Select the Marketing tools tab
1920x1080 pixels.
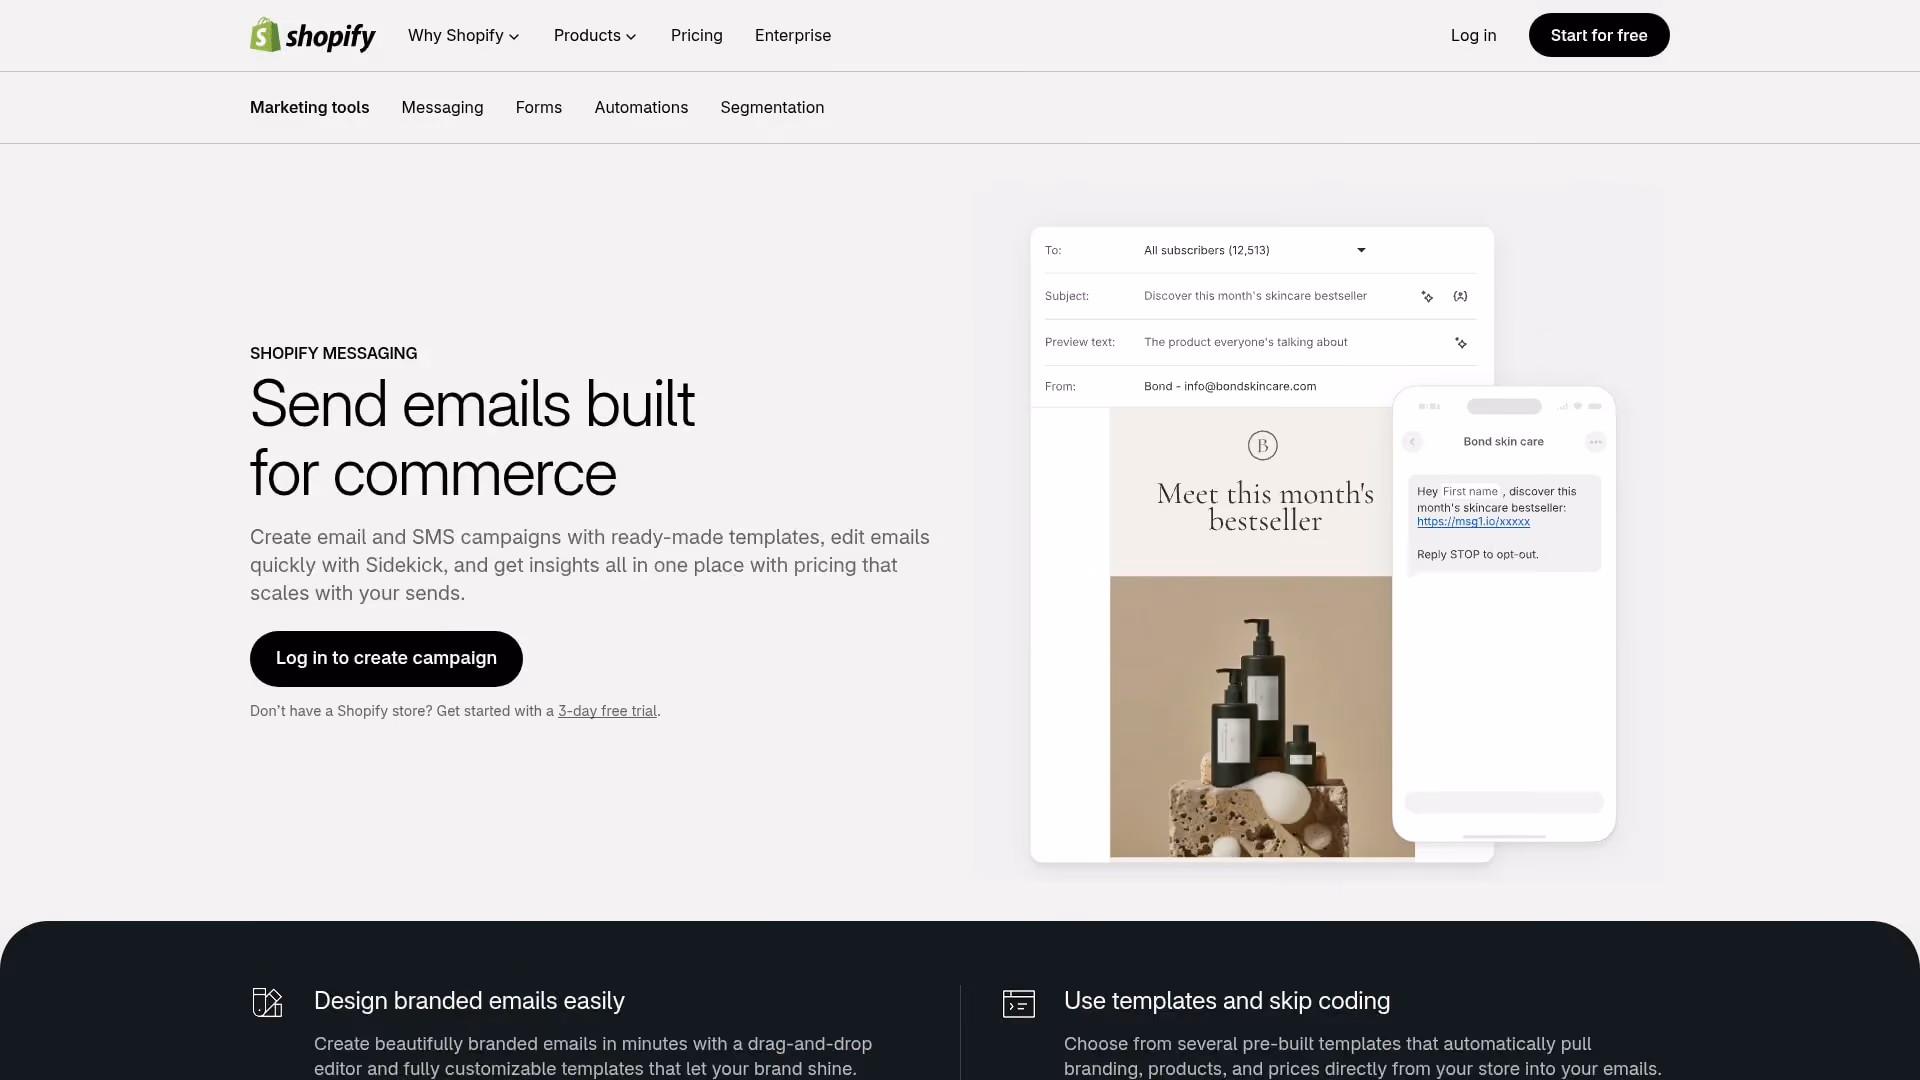[x=309, y=107]
